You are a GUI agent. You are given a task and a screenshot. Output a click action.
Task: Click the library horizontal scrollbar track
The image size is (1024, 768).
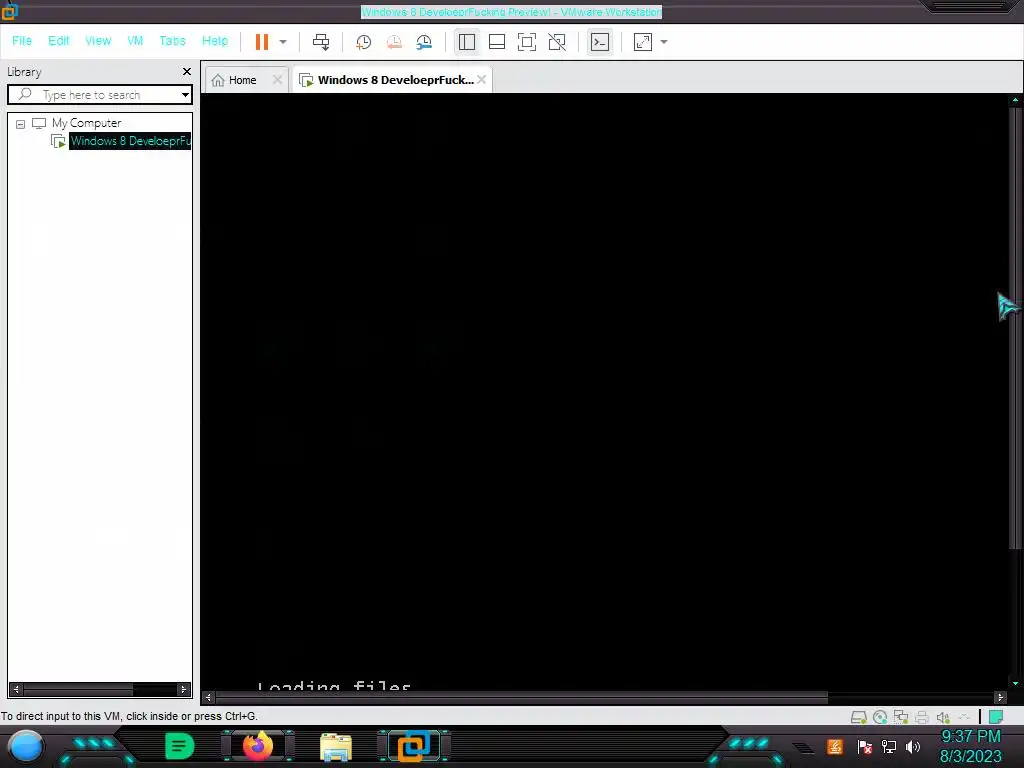coord(100,689)
